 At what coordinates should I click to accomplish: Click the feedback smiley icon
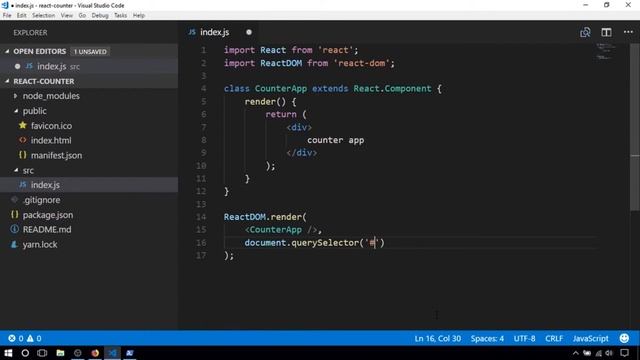(x=624, y=338)
